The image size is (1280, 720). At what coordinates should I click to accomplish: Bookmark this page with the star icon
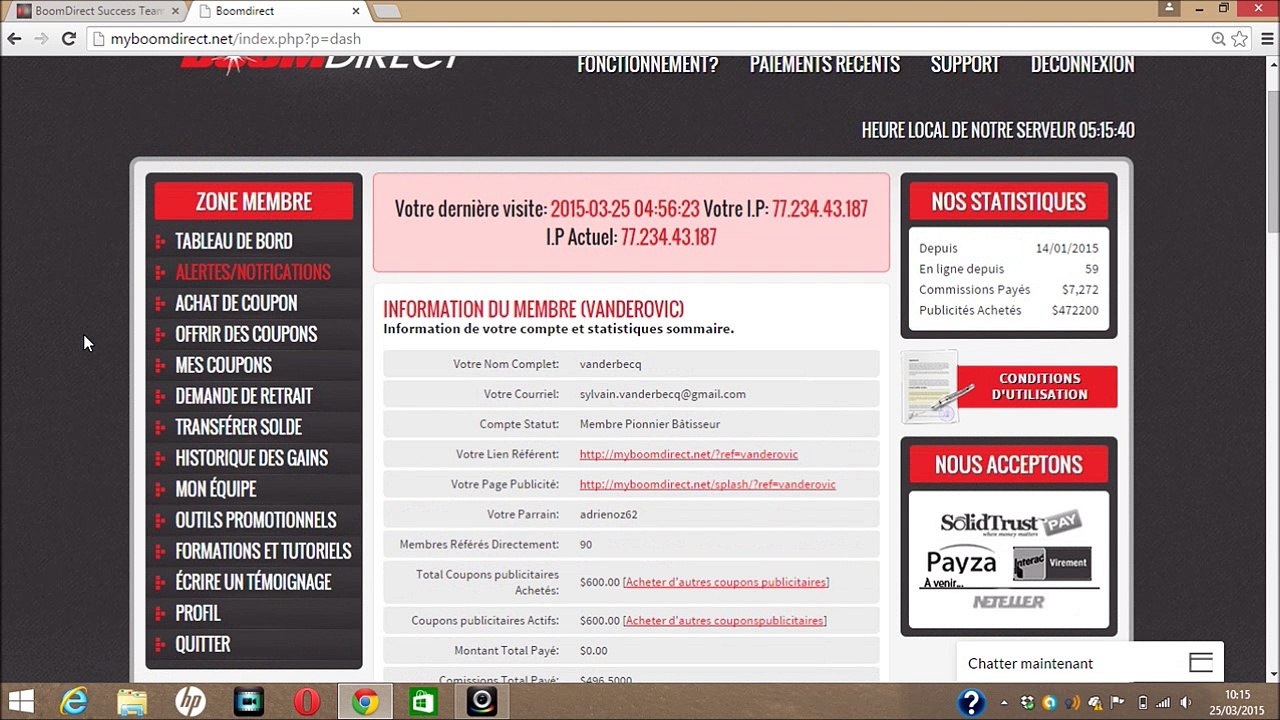tap(1240, 39)
